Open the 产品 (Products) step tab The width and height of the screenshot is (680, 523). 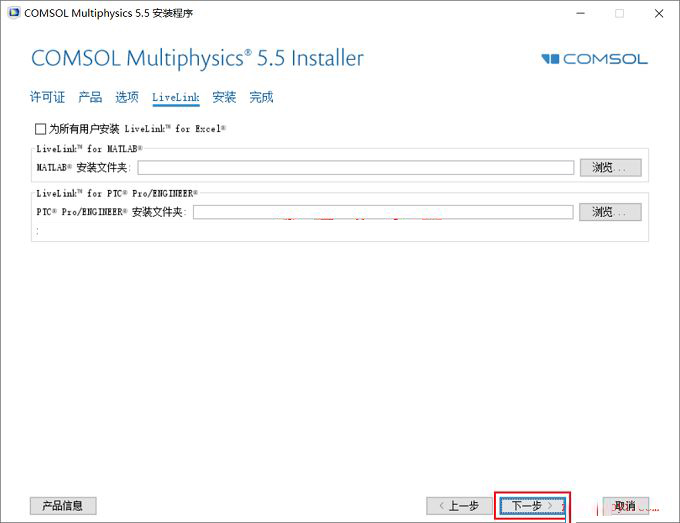point(90,97)
